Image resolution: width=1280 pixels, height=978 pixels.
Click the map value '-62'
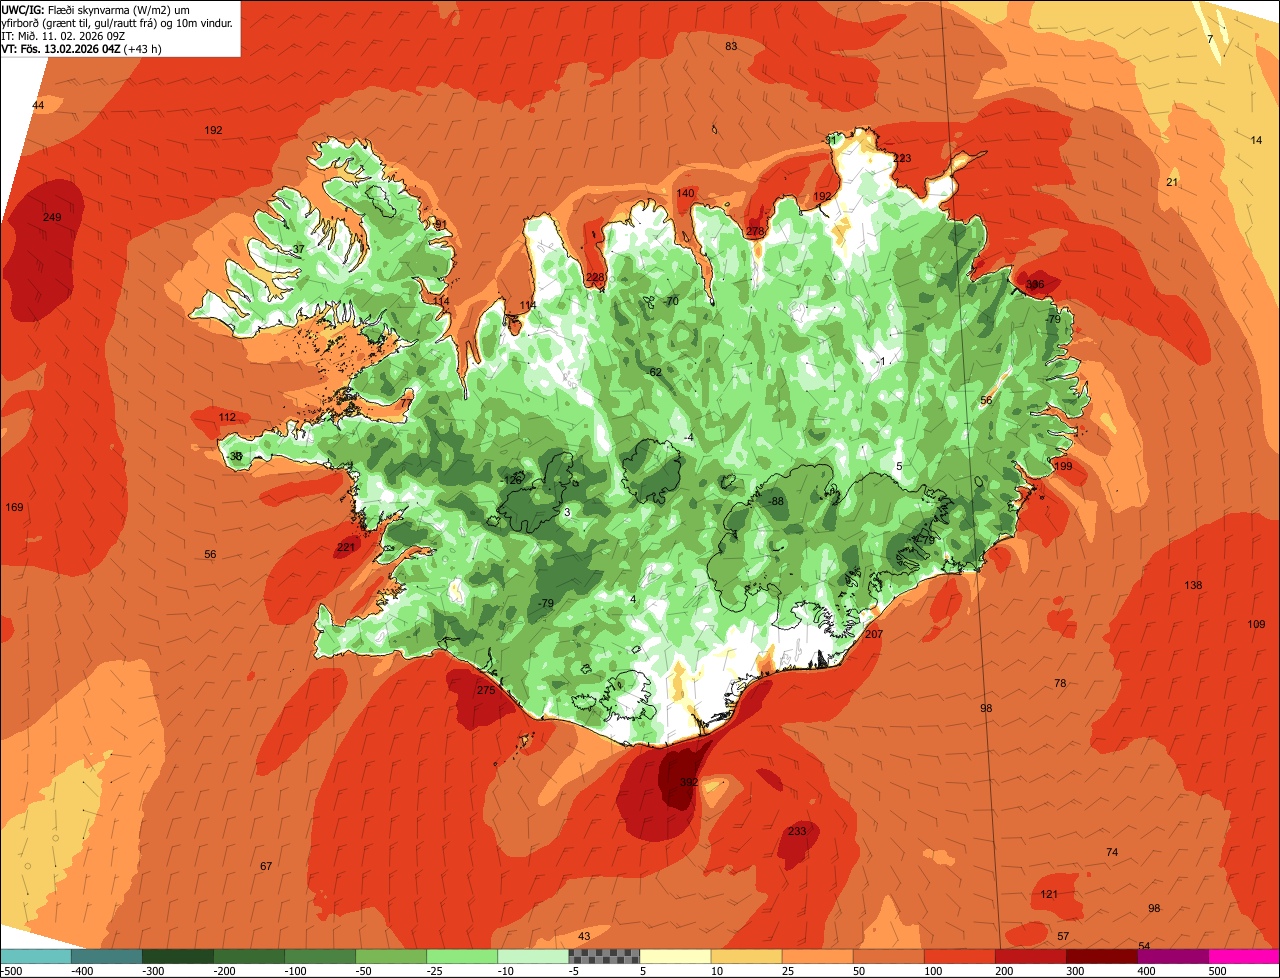(x=654, y=372)
